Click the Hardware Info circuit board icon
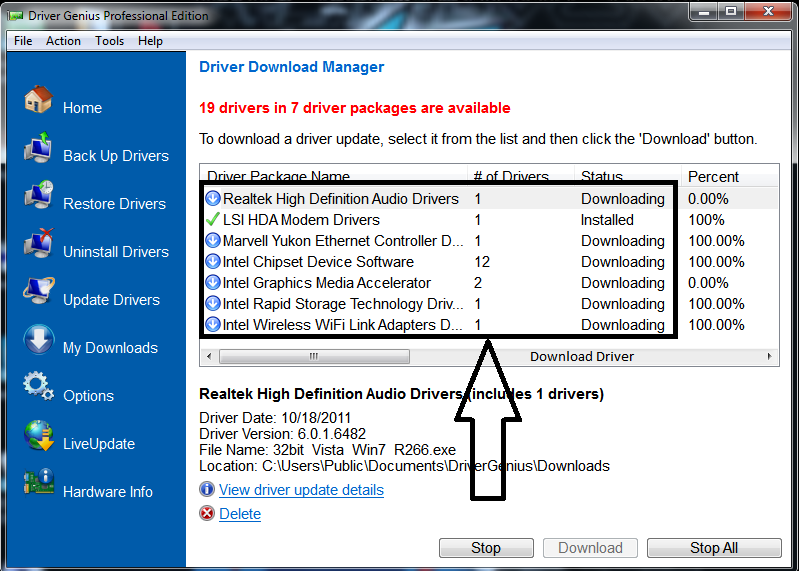The height and width of the screenshot is (571, 799). click(x=39, y=482)
